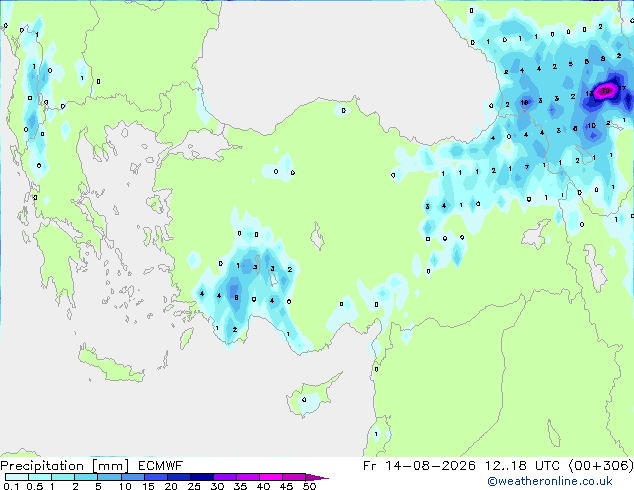634x490 pixels.
Task: Click the '(00+306)' forecast offset text
Action: tap(601, 466)
